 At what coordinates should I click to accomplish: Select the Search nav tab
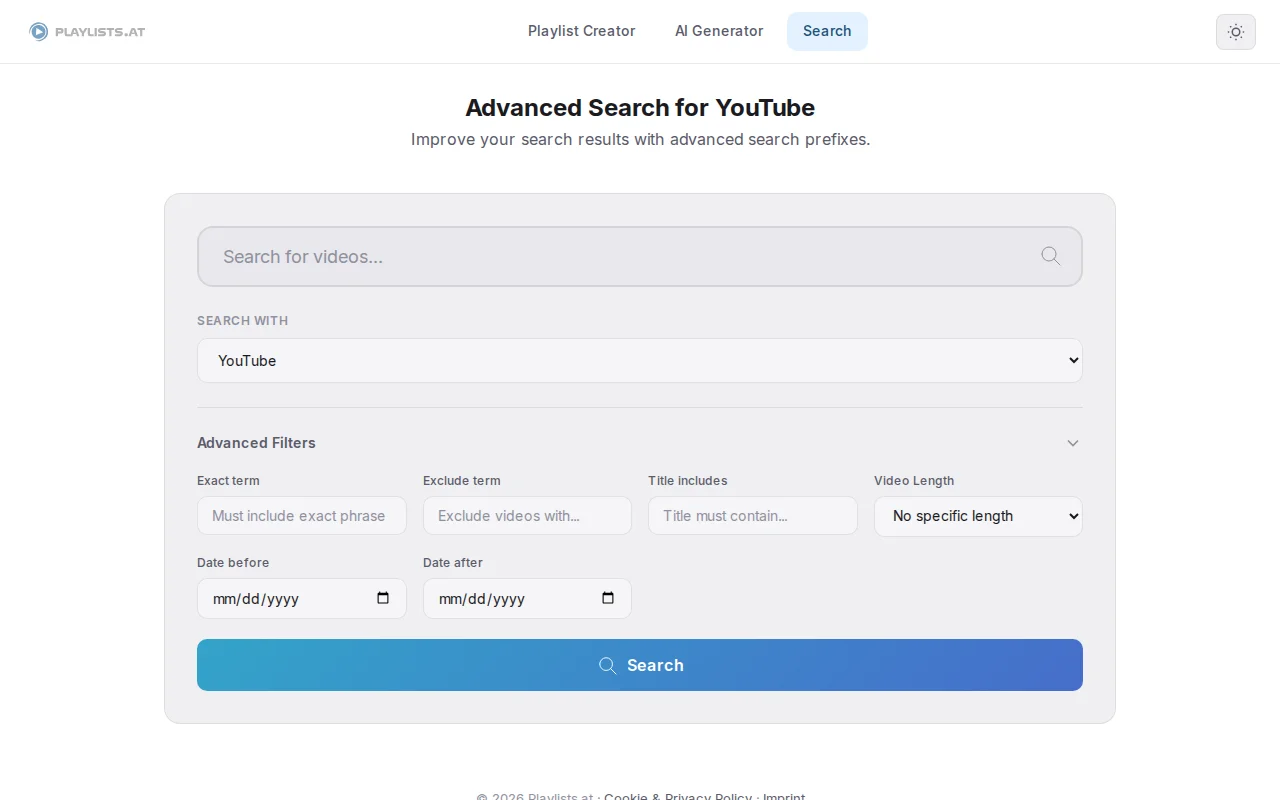tap(827, 31)
